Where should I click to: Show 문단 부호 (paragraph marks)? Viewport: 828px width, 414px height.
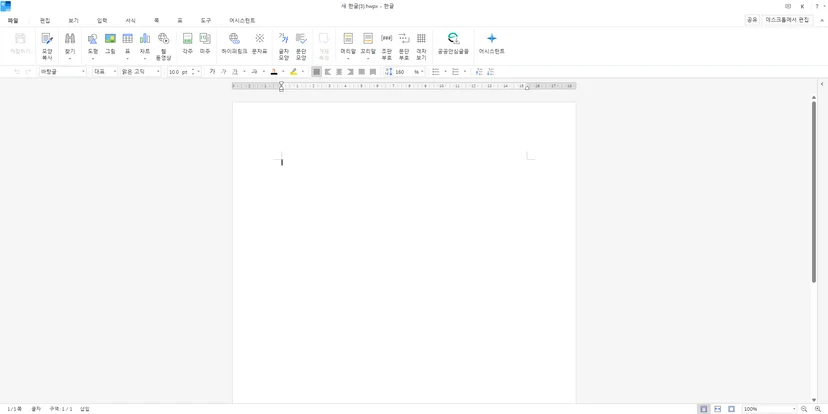click(x=404, y=46)
